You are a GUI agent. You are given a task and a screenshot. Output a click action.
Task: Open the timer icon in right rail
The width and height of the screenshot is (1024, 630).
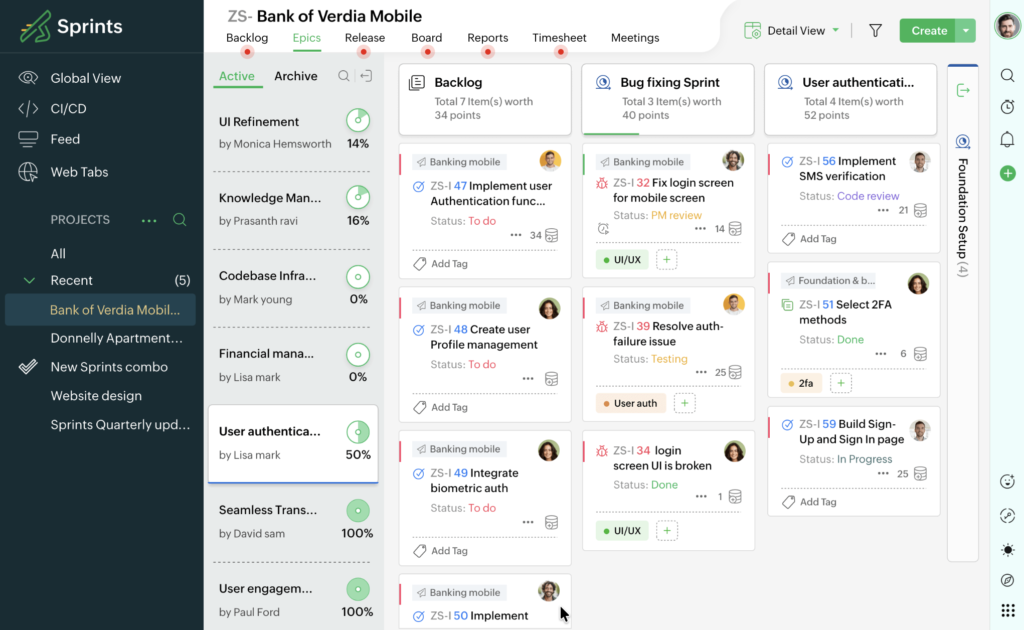tap(1008, 107)
